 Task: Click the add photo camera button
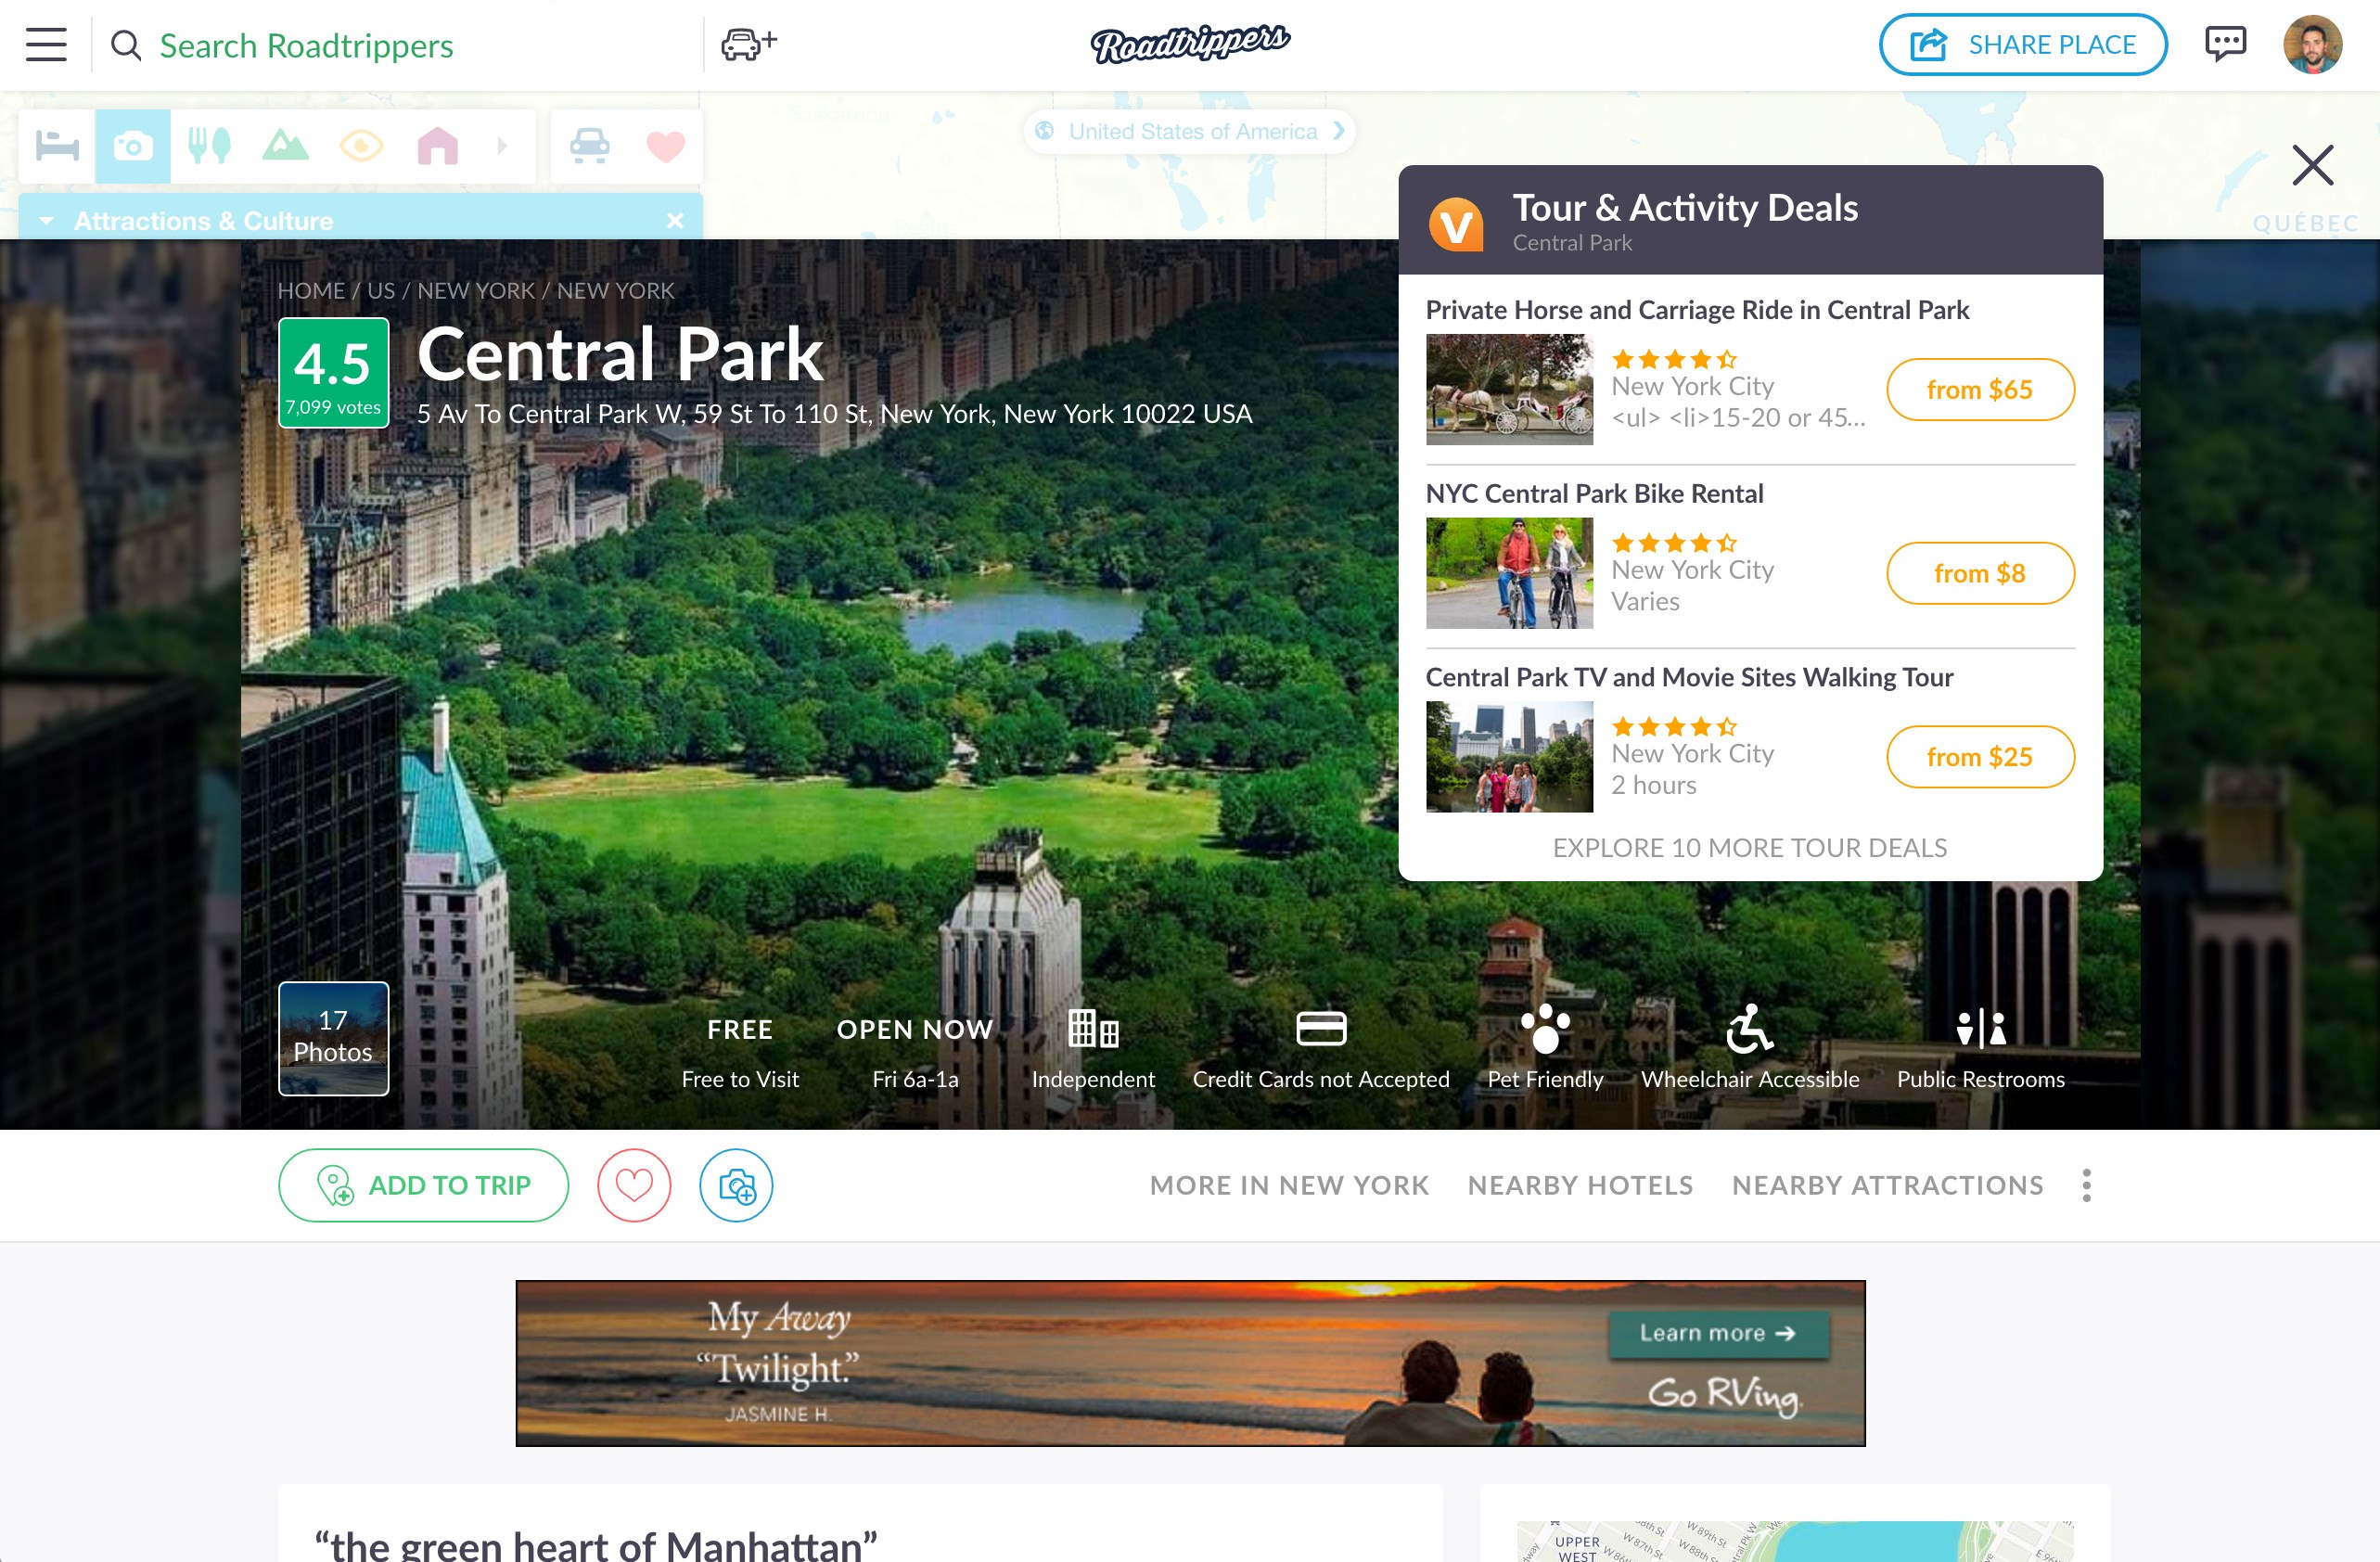point(736,1185)
